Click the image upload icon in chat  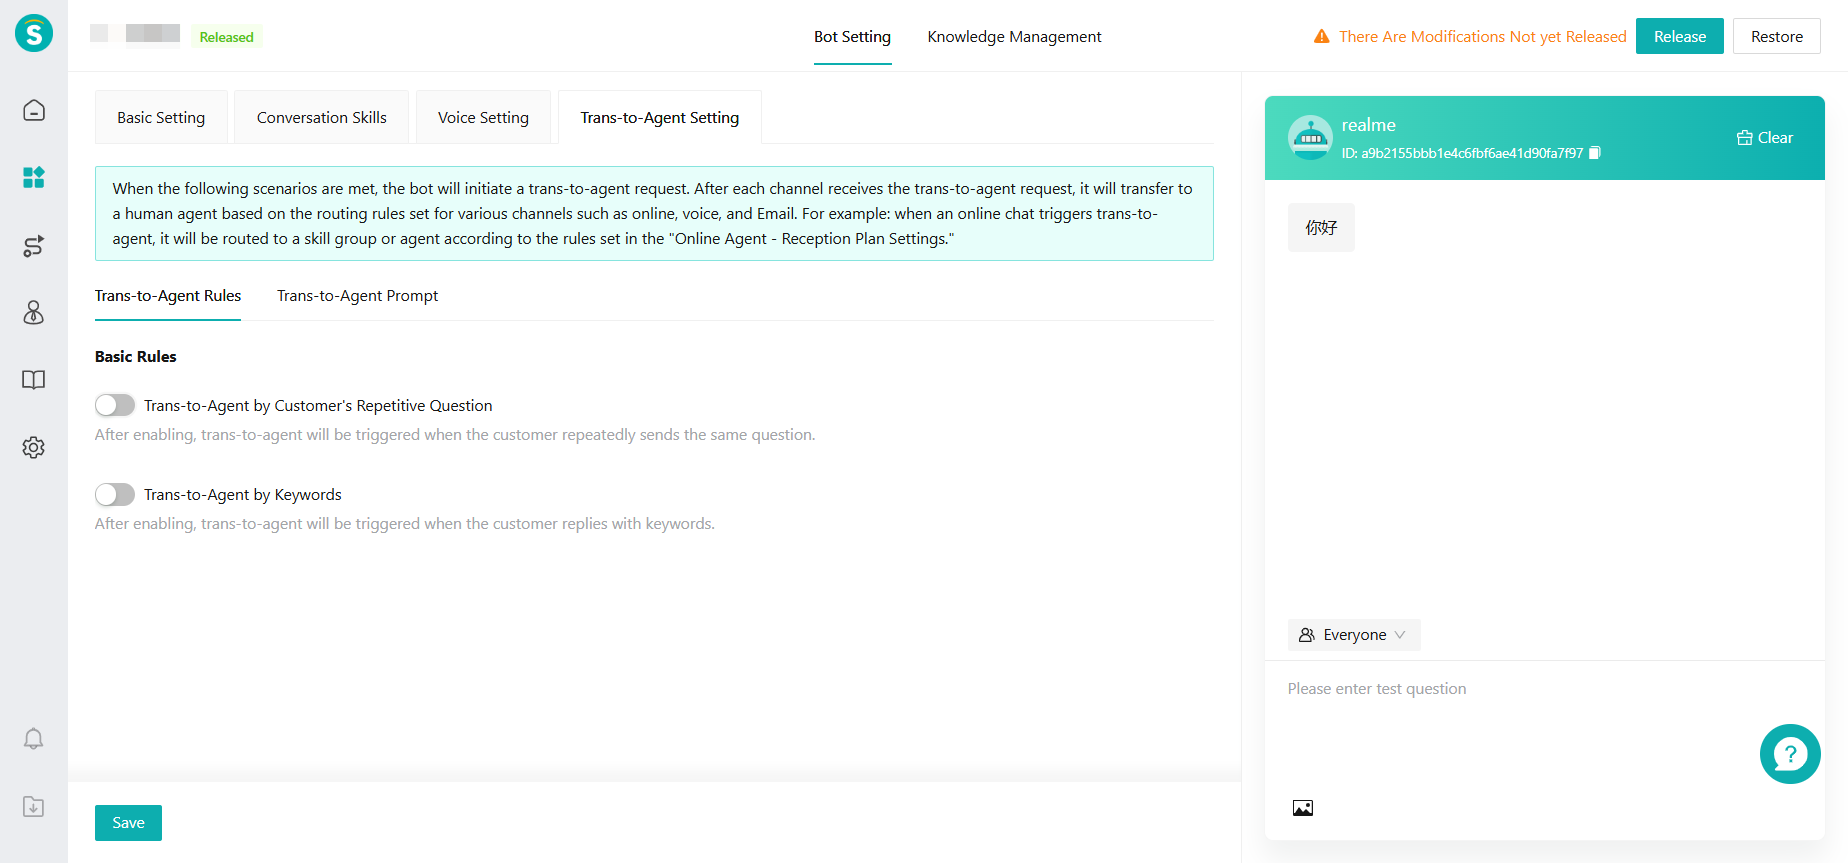tap(1302, 808)
